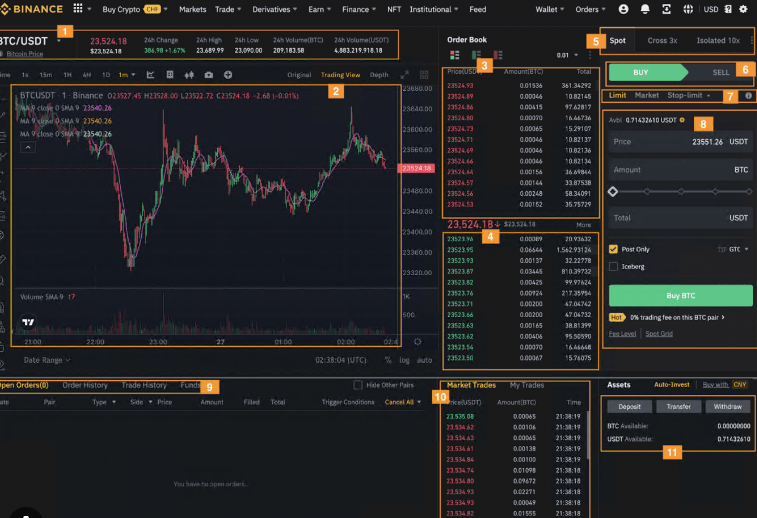Toggle the Post Only checkbox
This screenshot has height=518, width=757.
coord(613,249)
